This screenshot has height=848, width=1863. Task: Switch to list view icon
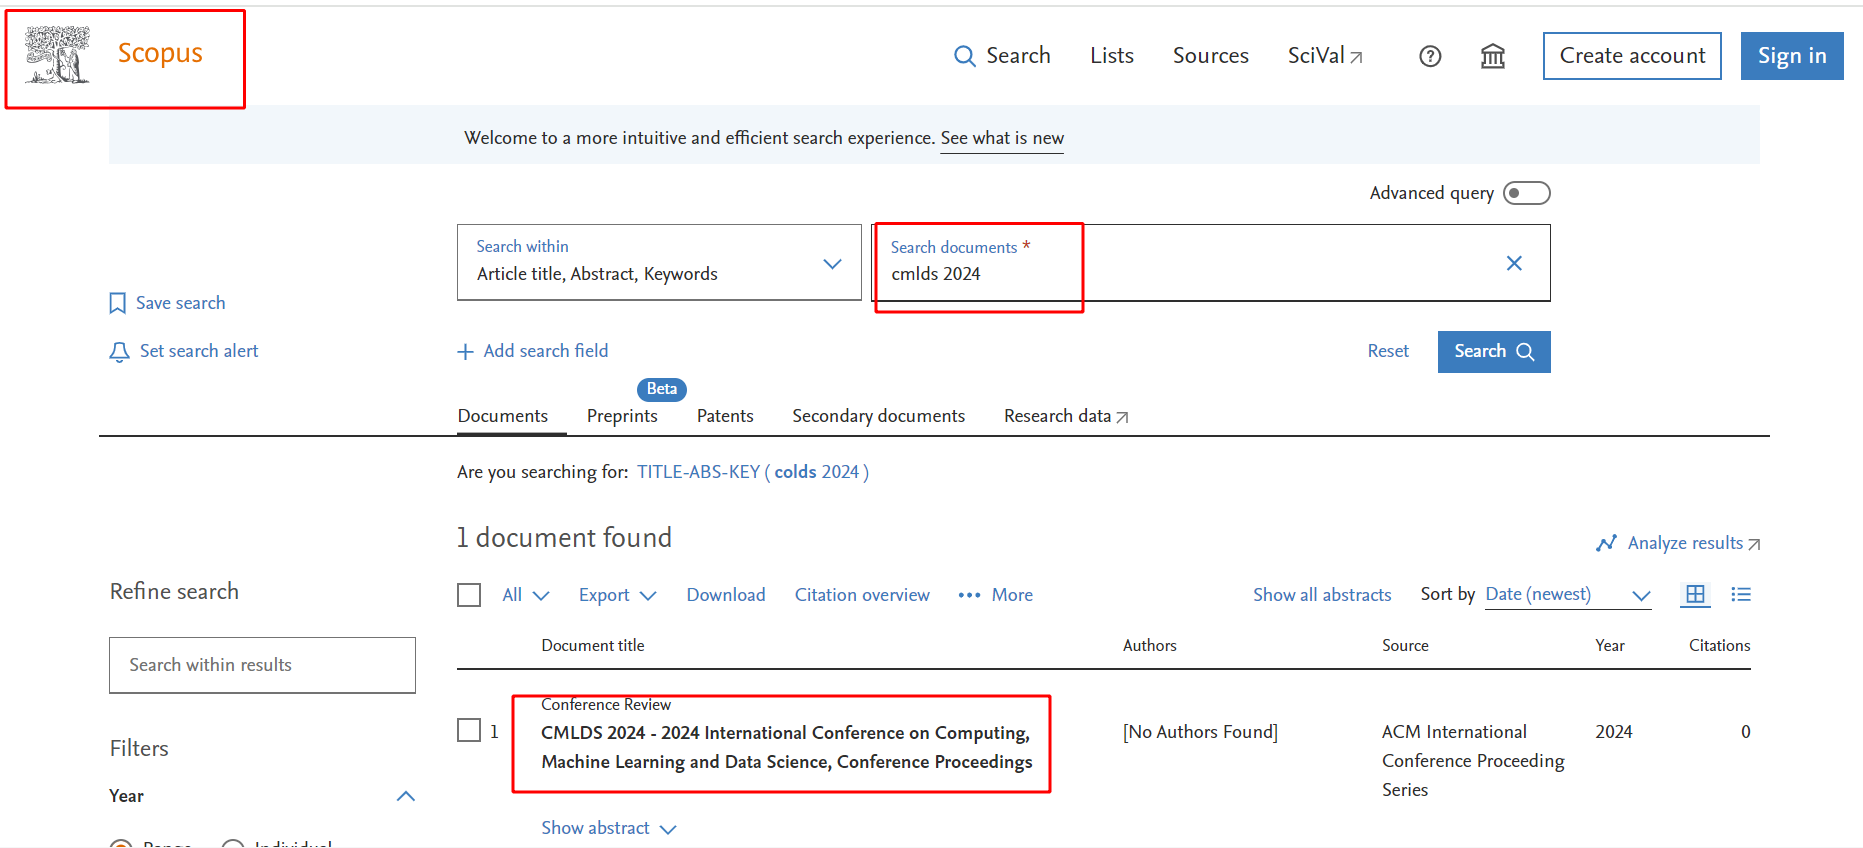(x=1741, y=594)
